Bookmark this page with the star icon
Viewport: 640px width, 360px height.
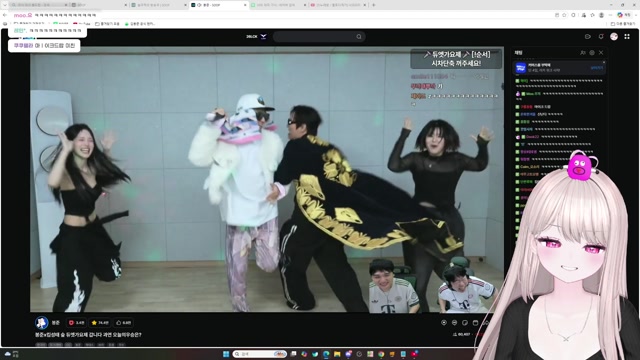pos(564,15)
